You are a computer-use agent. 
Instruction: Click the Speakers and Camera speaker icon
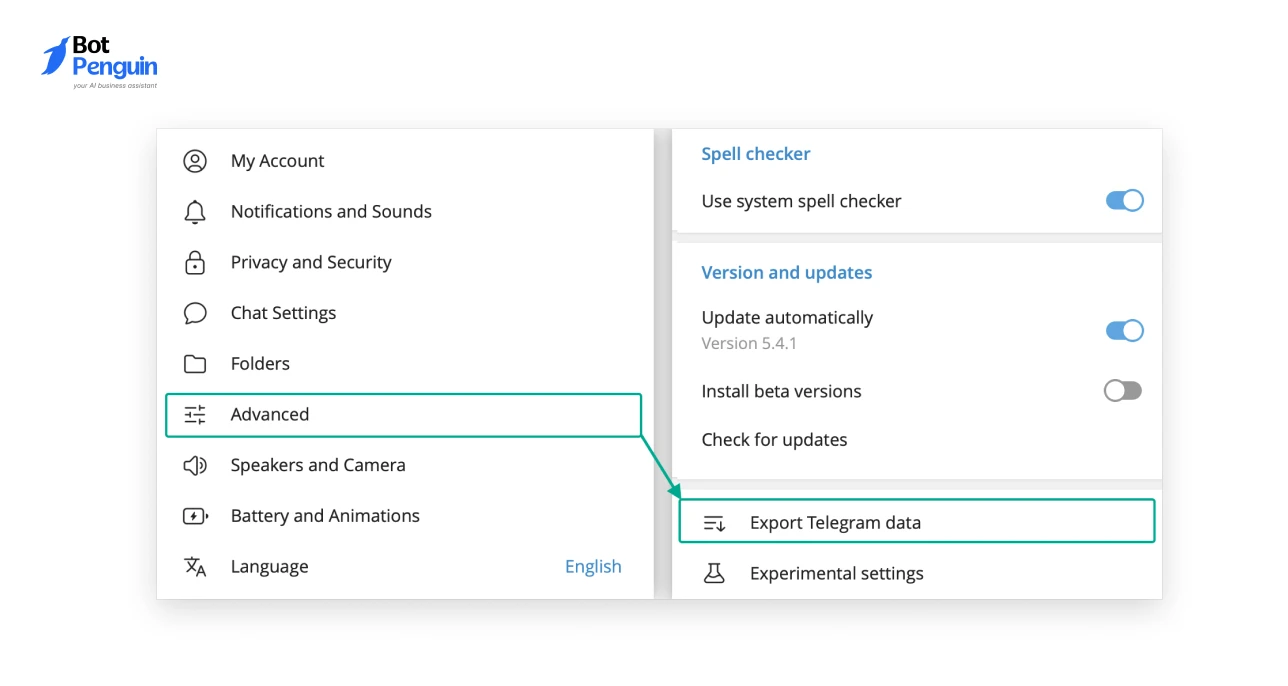tap(195, 465)
